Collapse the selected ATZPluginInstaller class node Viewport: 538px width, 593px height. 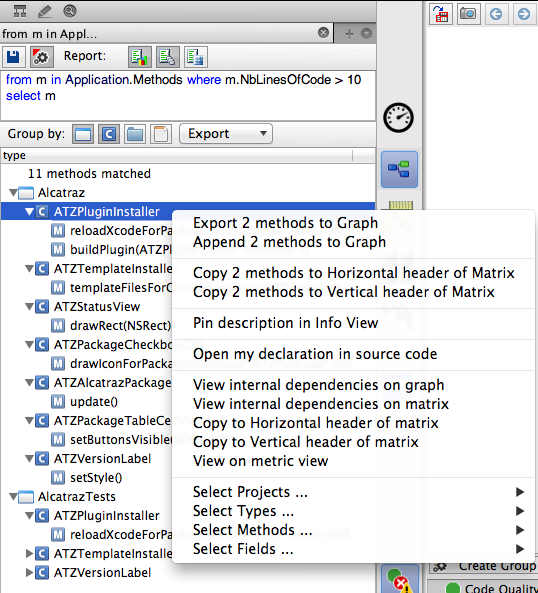coord(29,212)
